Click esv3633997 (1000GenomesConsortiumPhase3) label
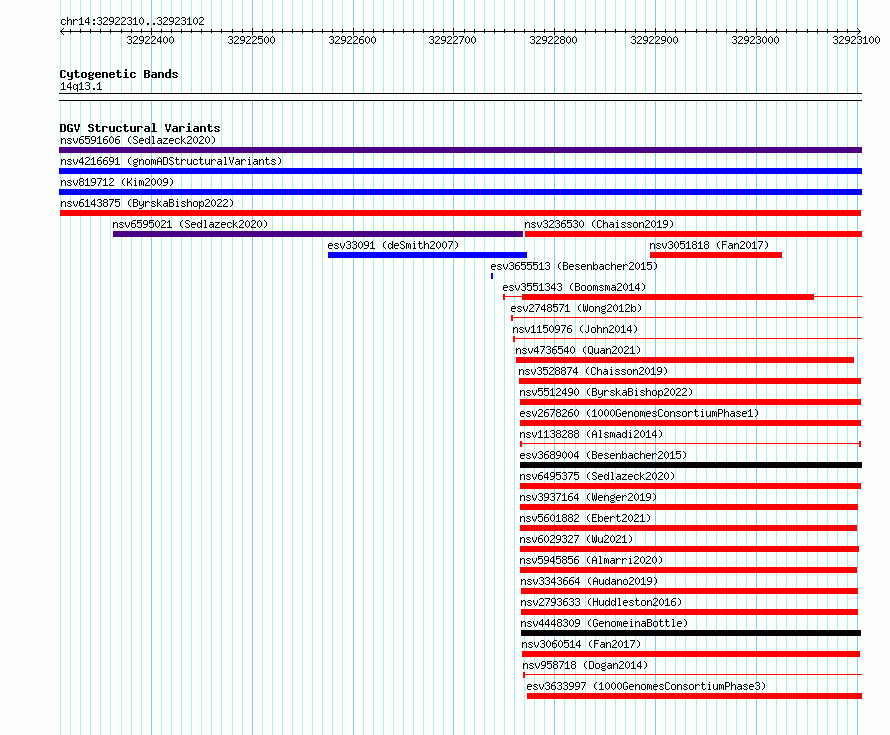 (x=646, y=686)
